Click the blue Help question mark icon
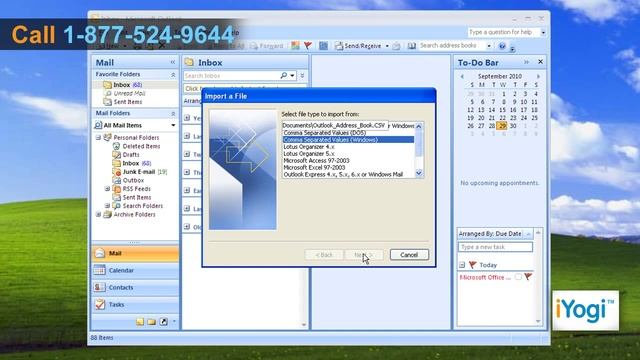 click(502, 46)
